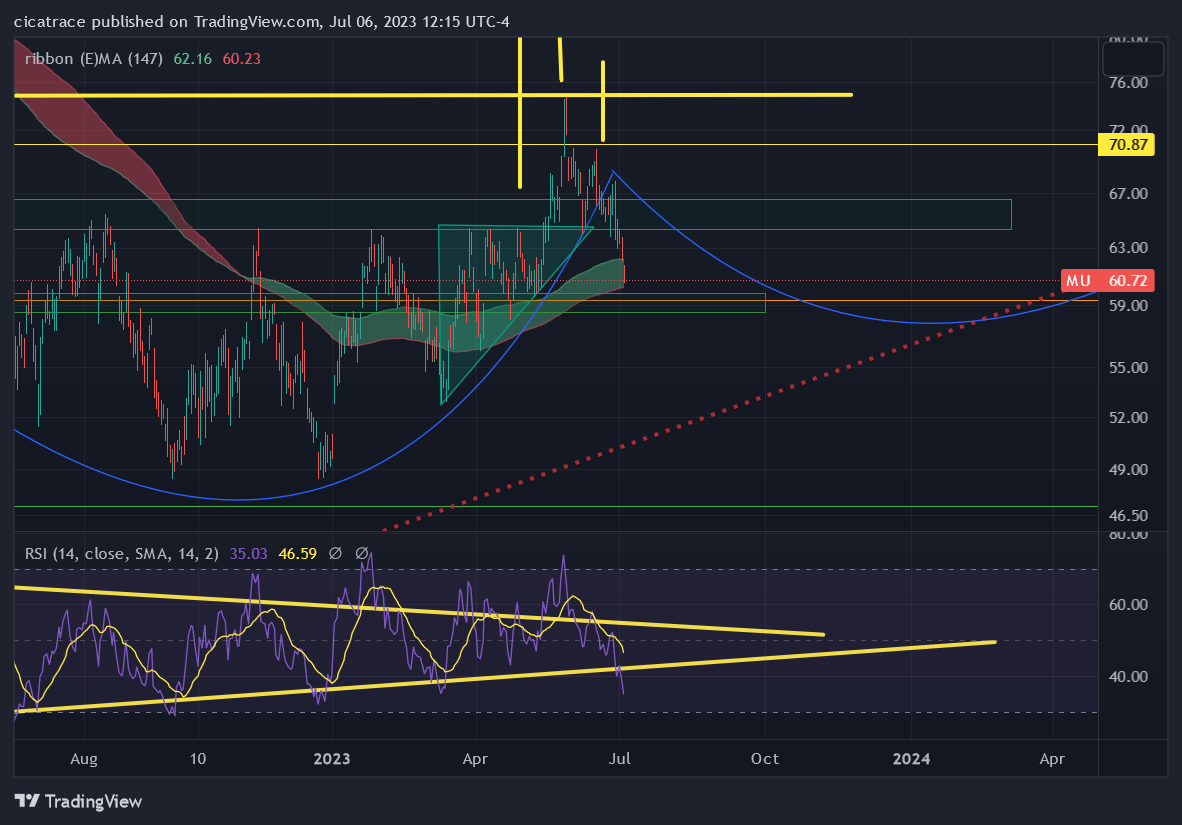Screen dimensions: 1182x825
Task: Select the Aug time axis marker
Action: 84,759
